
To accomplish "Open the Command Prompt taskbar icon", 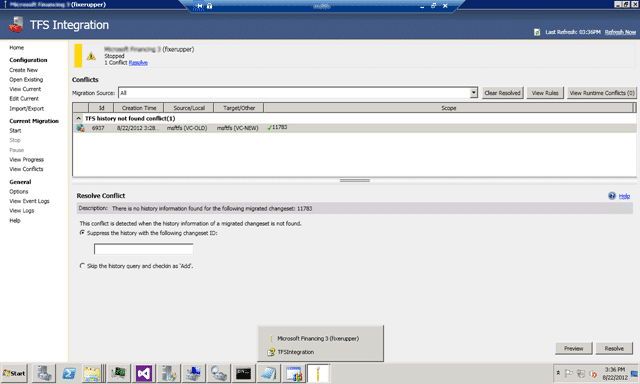I will coord(243,373).
